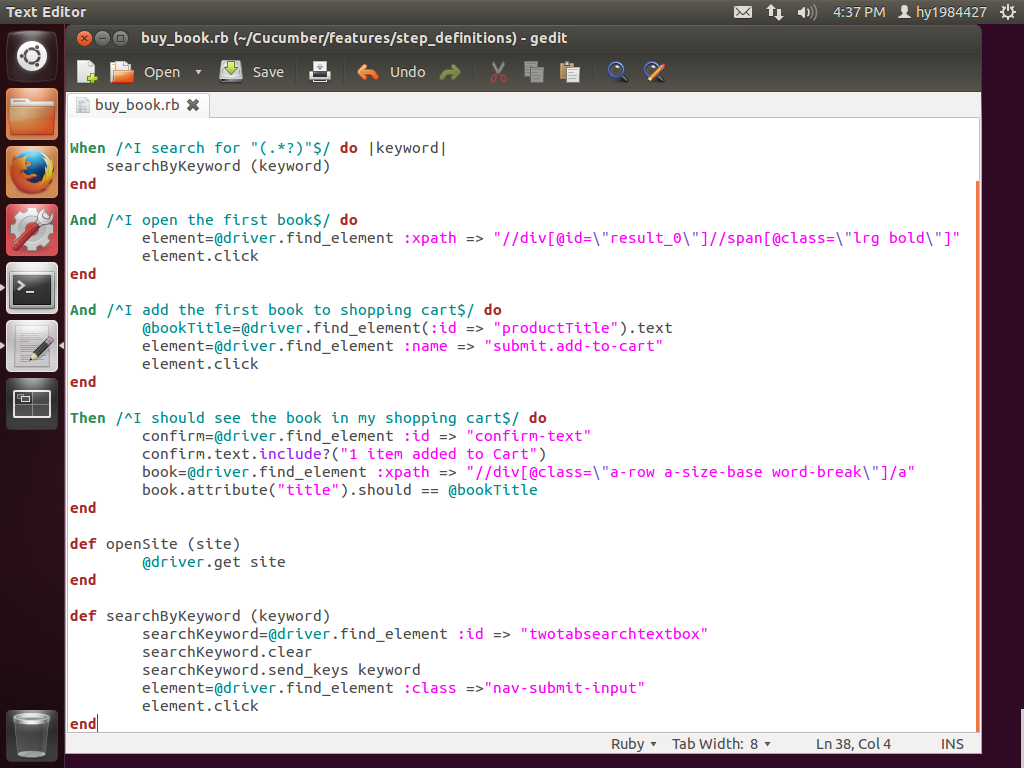Click the Cut scissors icon
This screenshot has width=1024, height=768.
(x=498, y=72)
